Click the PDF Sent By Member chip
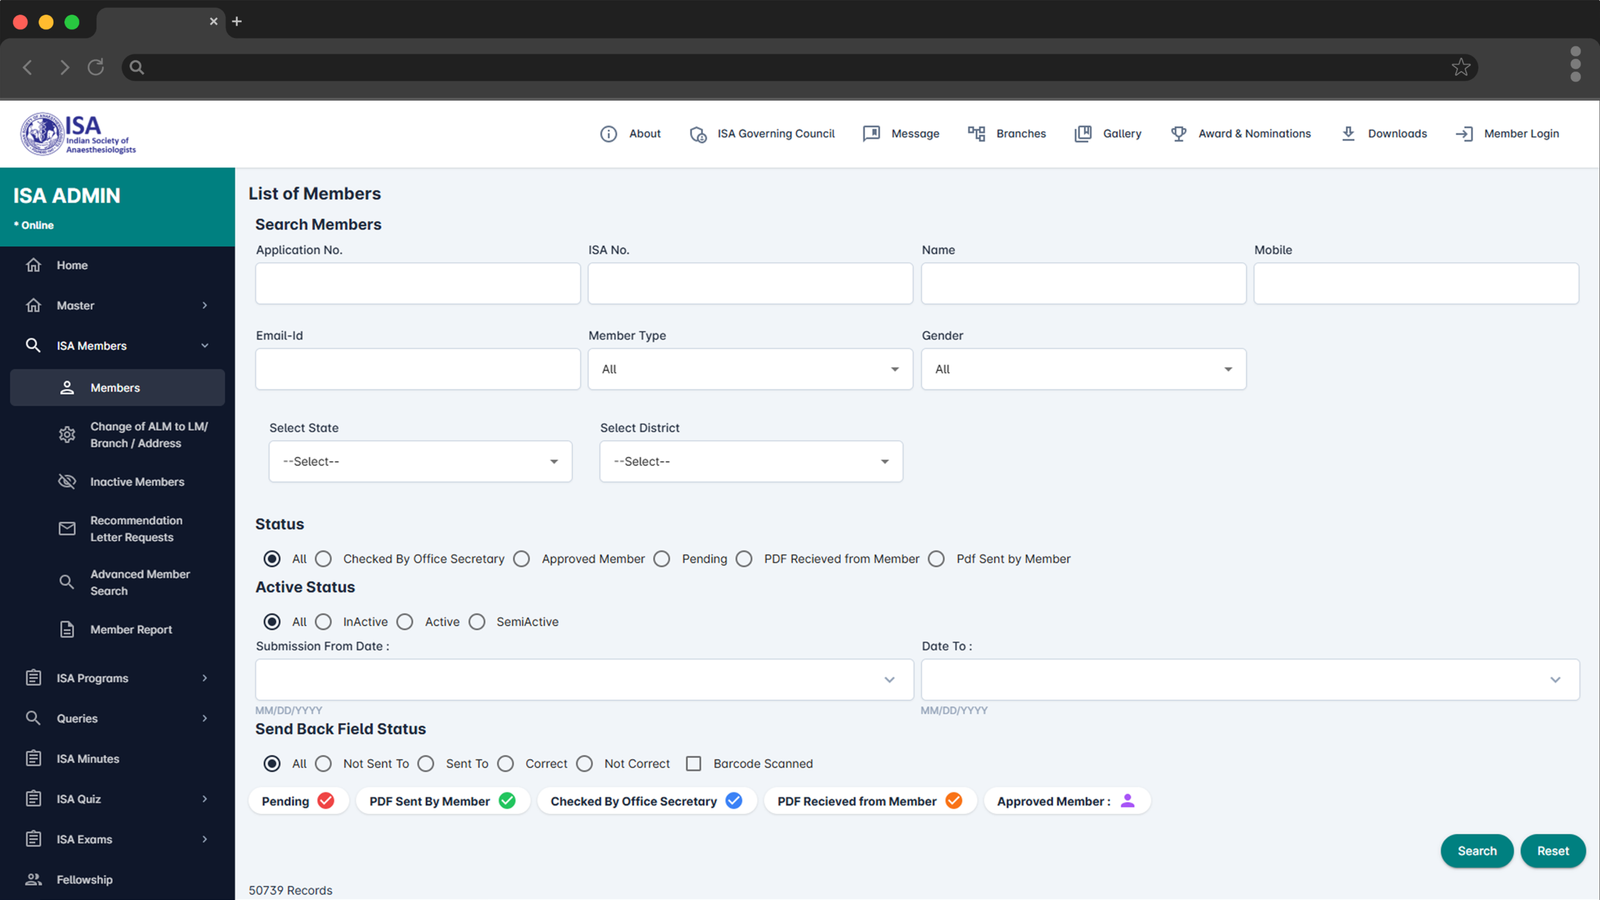 point(442,801)
